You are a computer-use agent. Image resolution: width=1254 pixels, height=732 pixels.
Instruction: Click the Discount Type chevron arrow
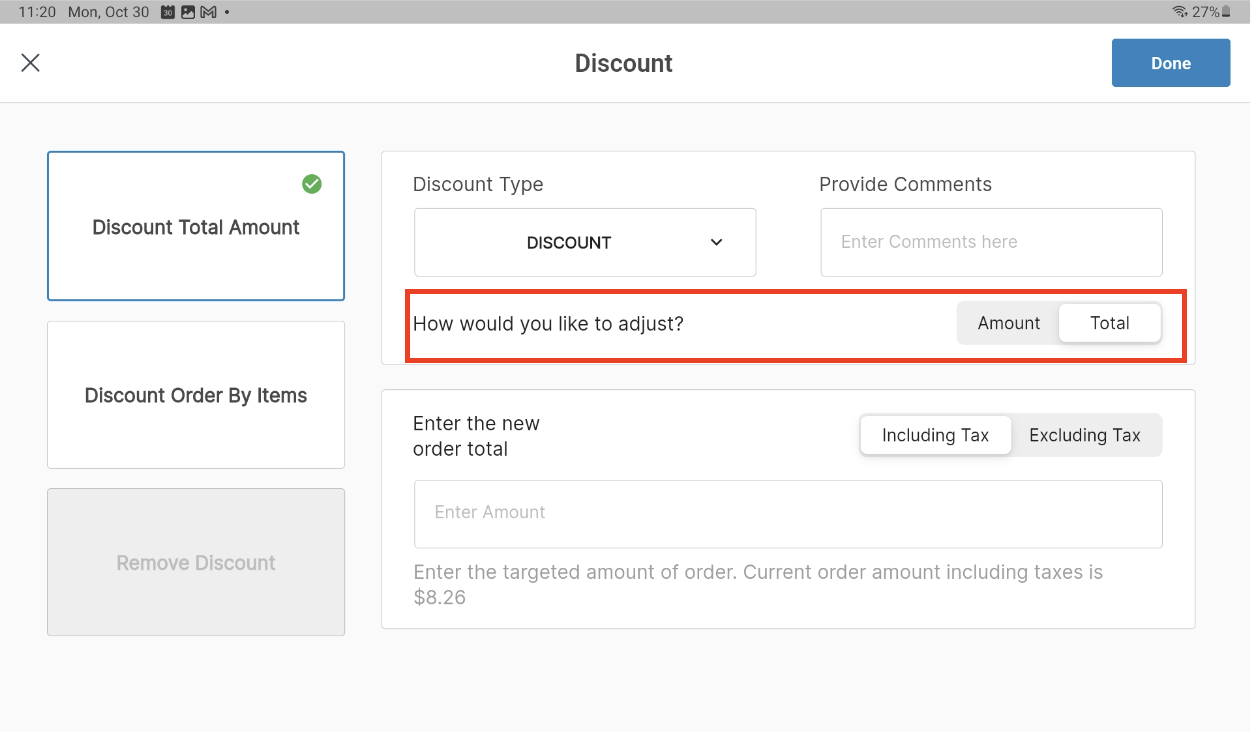click(x=716, y=242)
